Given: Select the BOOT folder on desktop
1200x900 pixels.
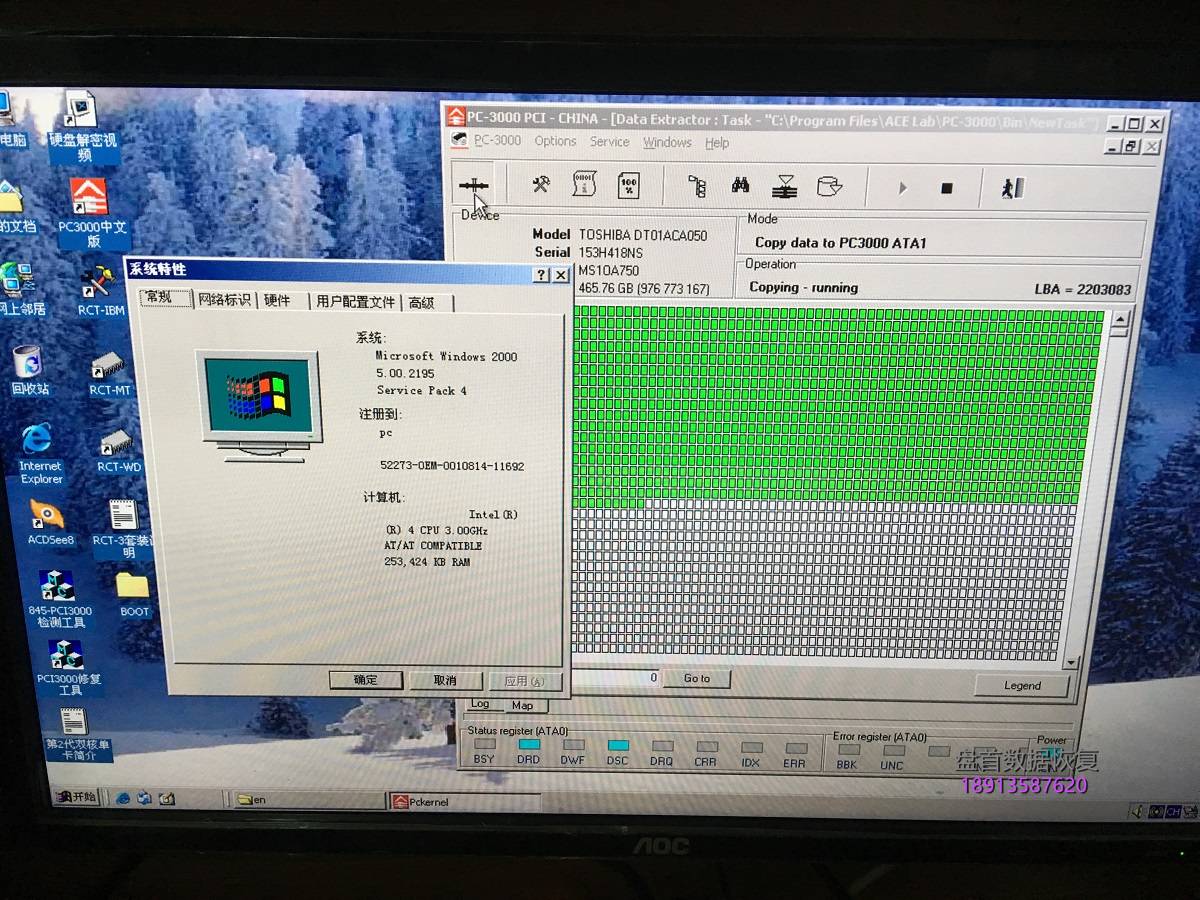Looking at the screenshot, I should (x=133, y=593).
